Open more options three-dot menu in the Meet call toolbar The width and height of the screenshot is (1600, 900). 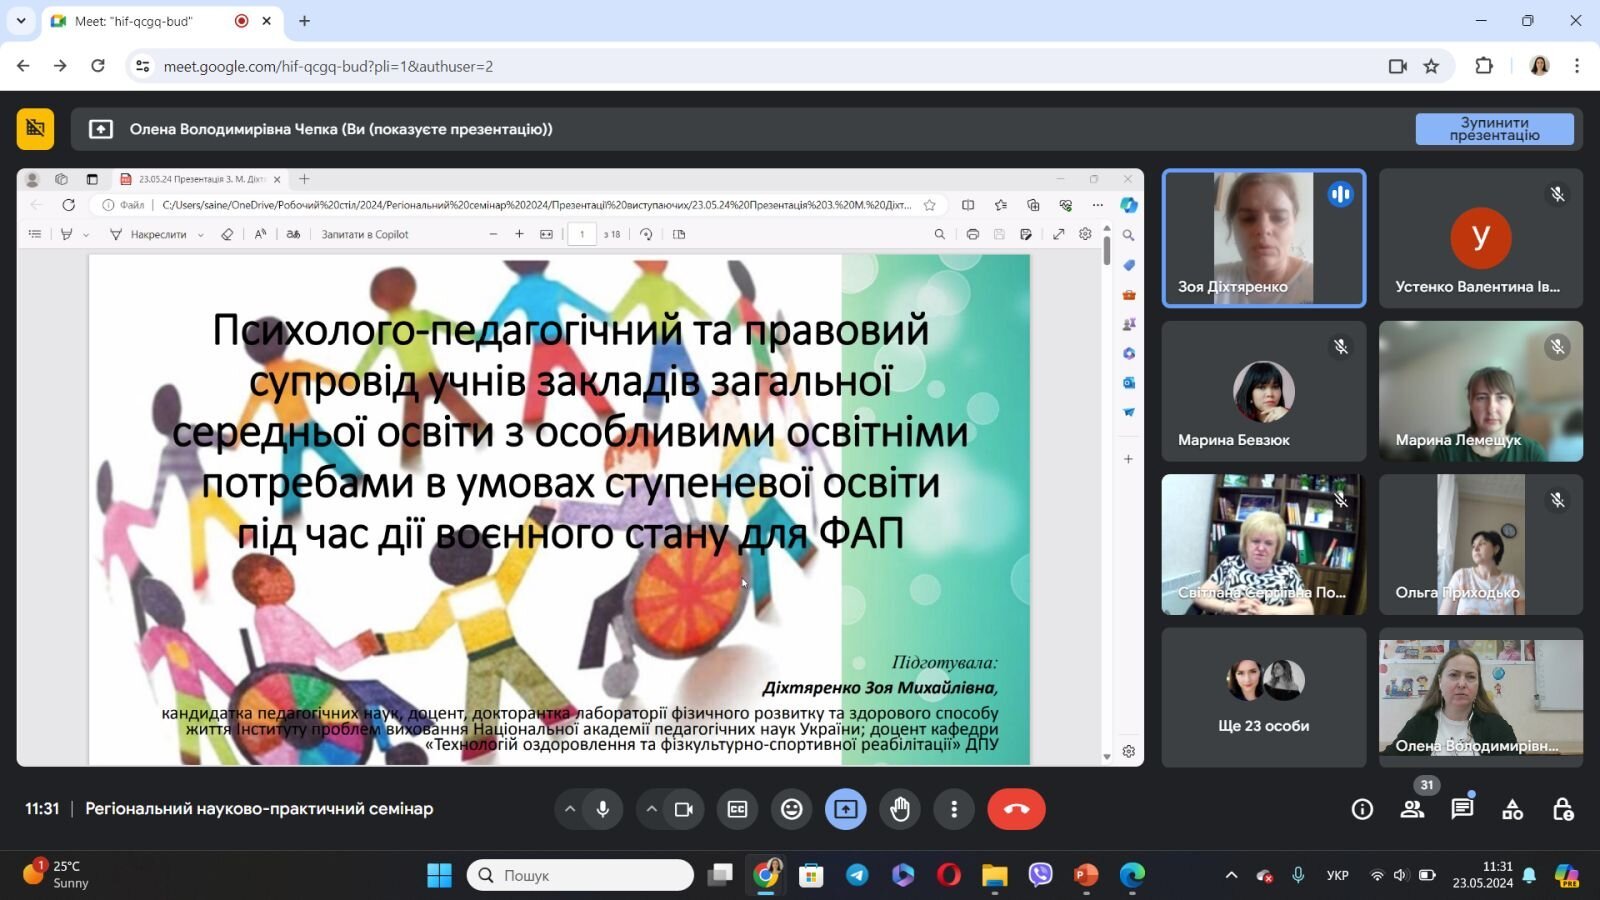pos(954,809)
